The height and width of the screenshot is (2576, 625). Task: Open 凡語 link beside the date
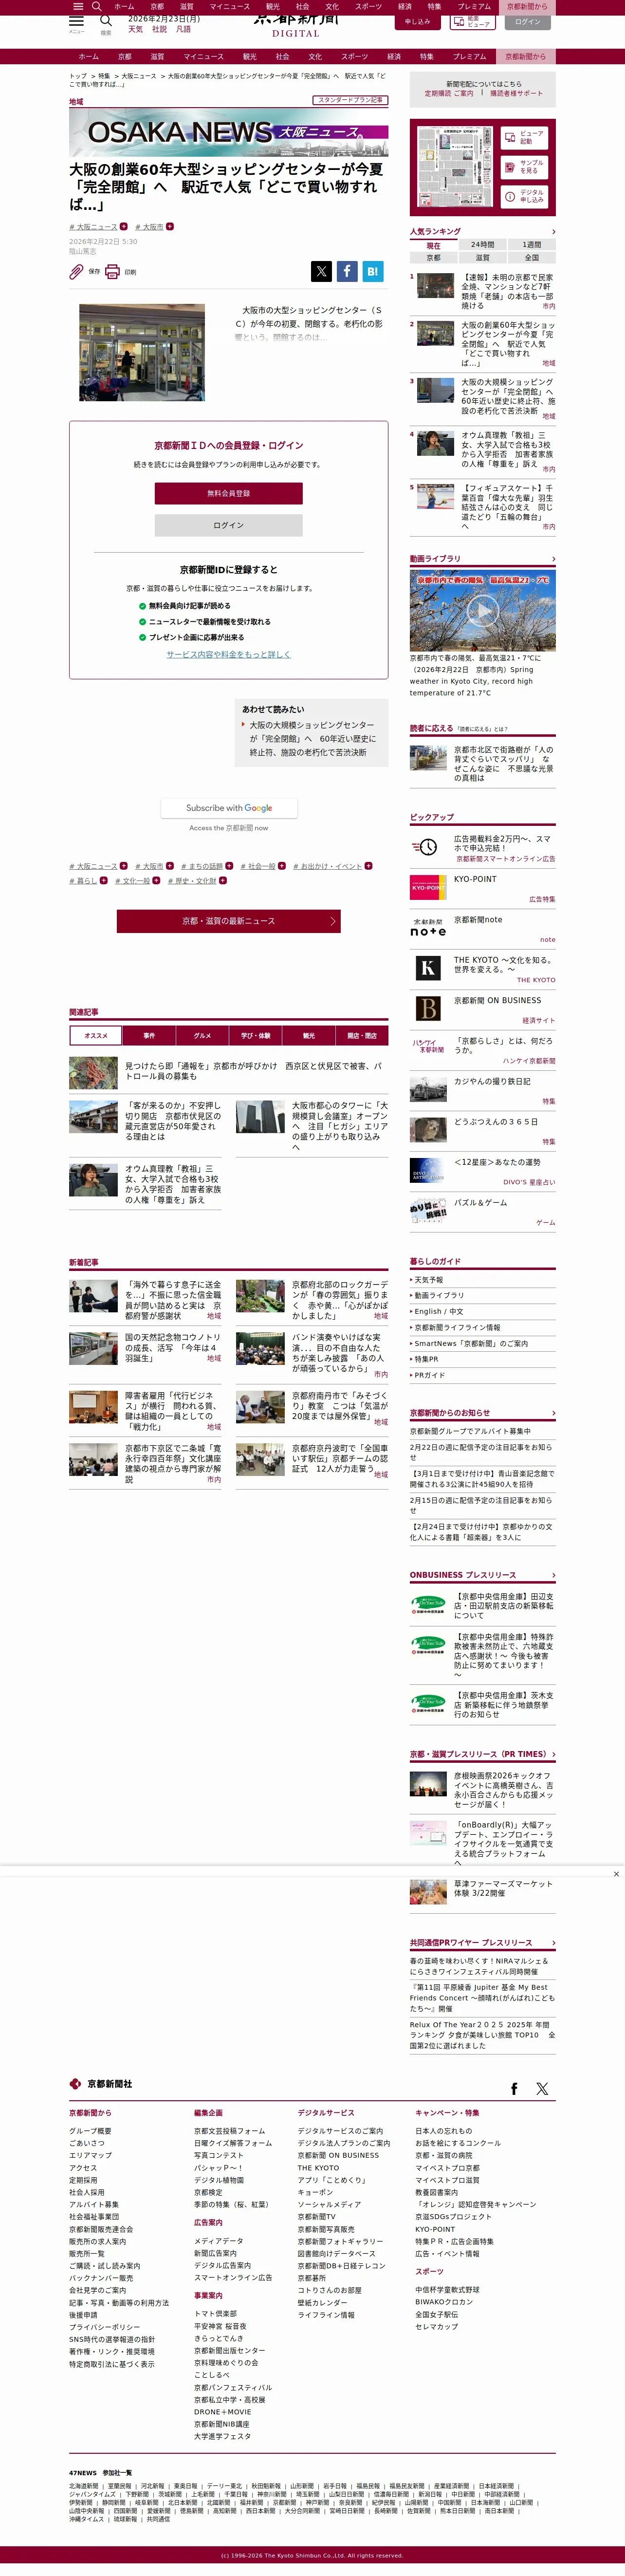point(183,29)
